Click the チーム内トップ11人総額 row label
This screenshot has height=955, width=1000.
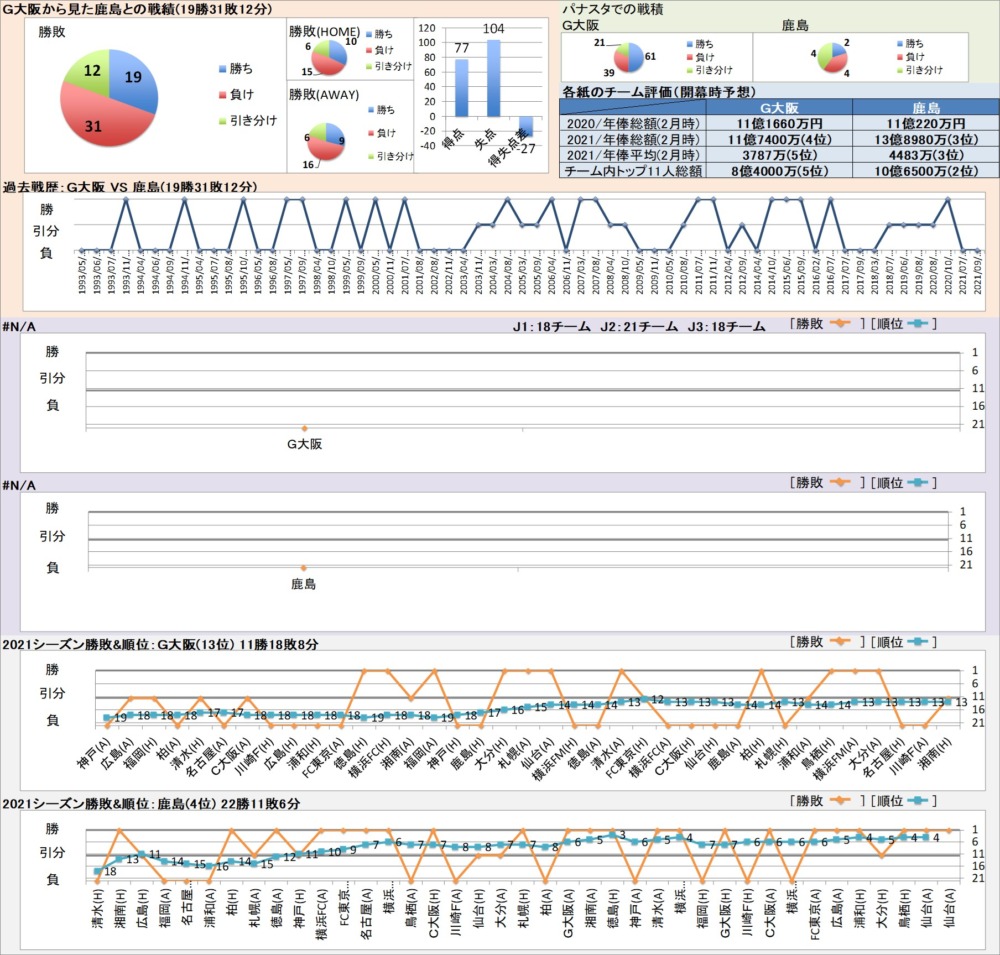point(633,171)
